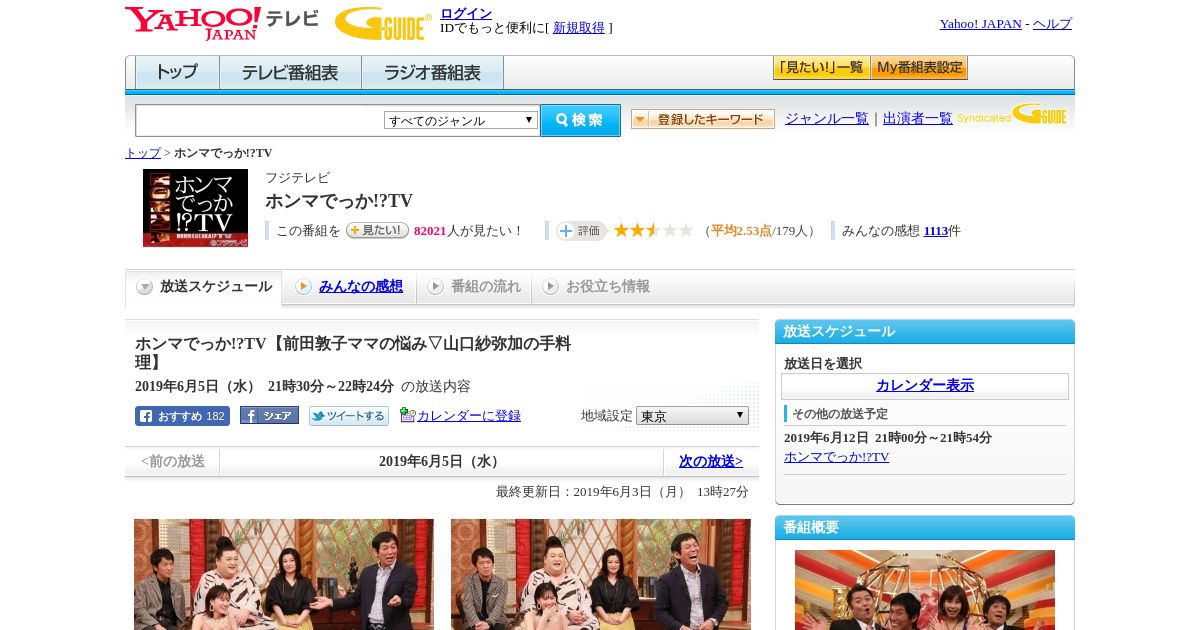This screenshot has height=630, width=1200.
Task: Open the 出演者一覧 link
Action: 918,118
